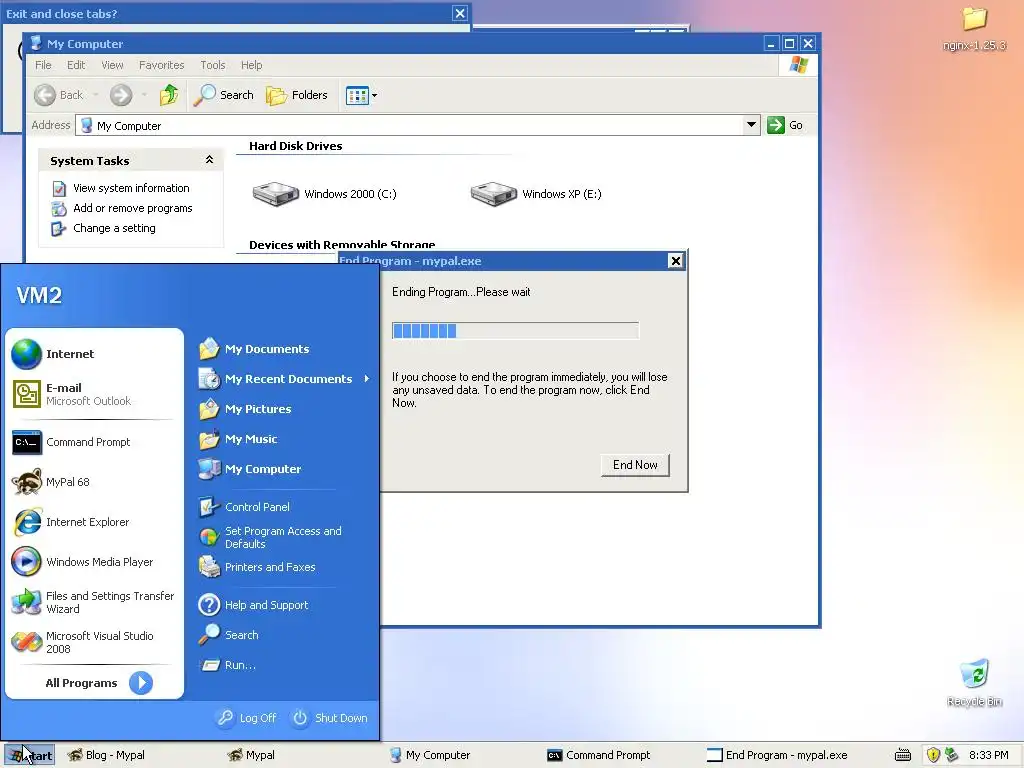Screen dimensions: 1024x768
Task: Close the Exit and close tabs dialog
Action: (x=460, y=13)
